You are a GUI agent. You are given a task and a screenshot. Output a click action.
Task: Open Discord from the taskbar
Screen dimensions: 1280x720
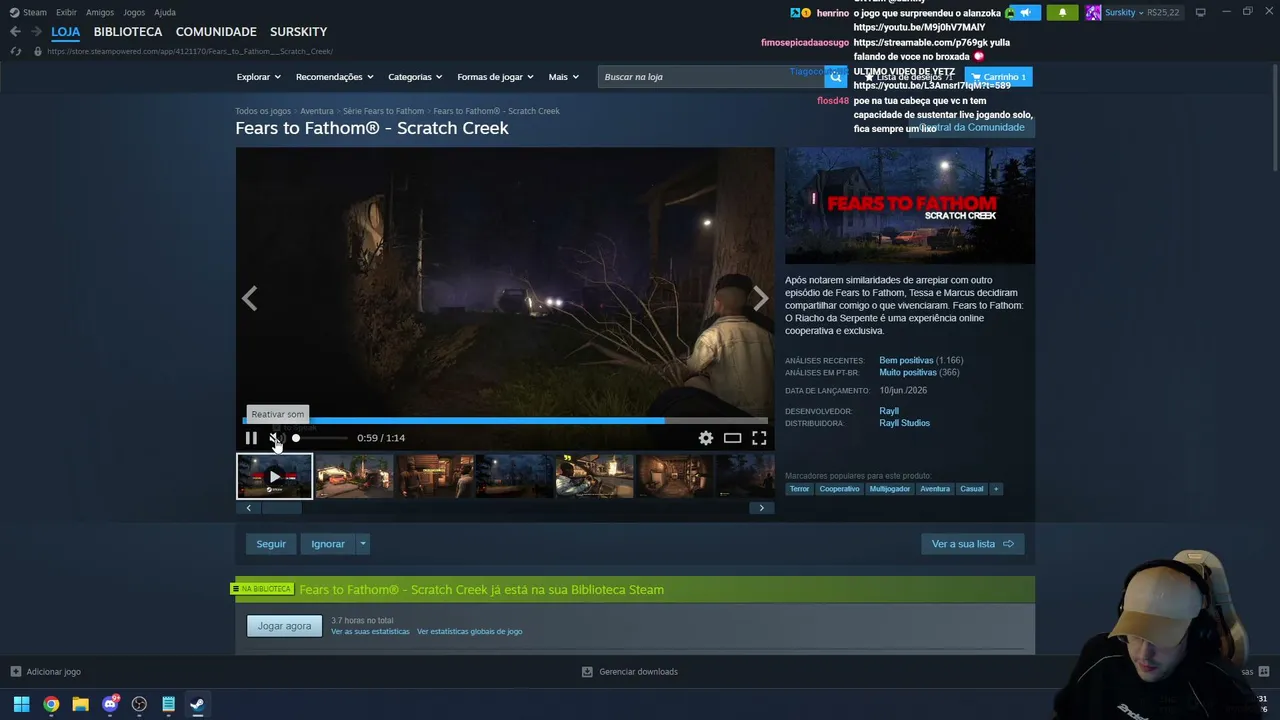[110, 704]
